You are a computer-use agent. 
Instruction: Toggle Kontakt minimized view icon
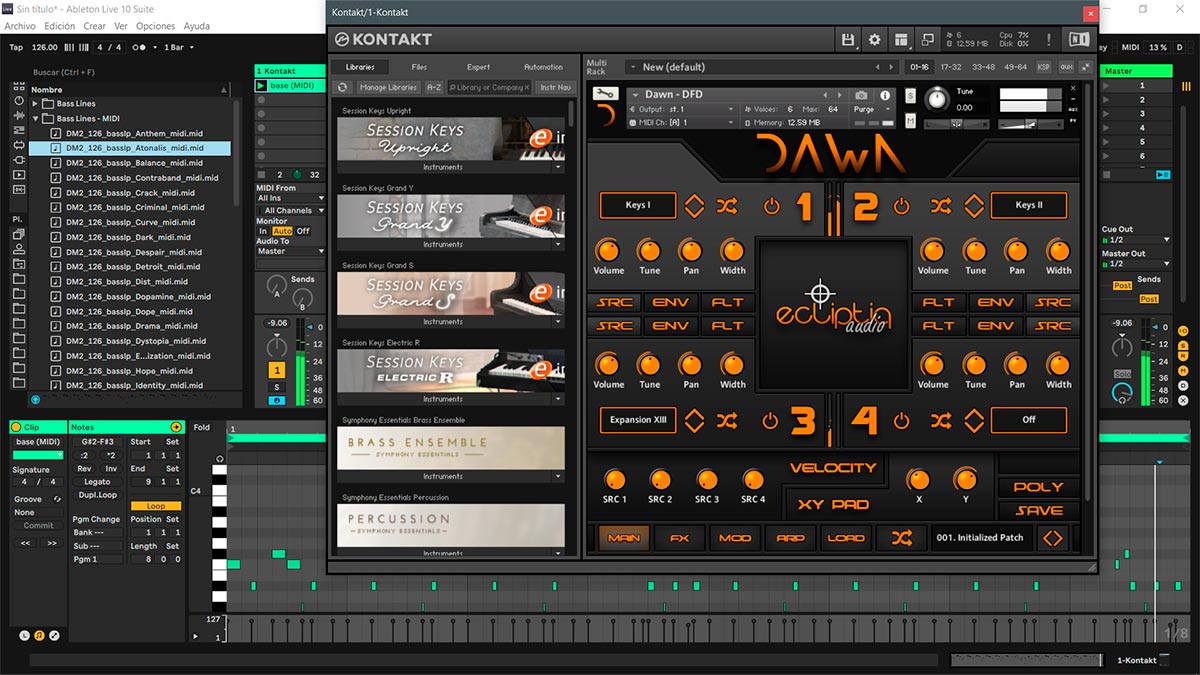pyautogui.click(x=927, y=39)
